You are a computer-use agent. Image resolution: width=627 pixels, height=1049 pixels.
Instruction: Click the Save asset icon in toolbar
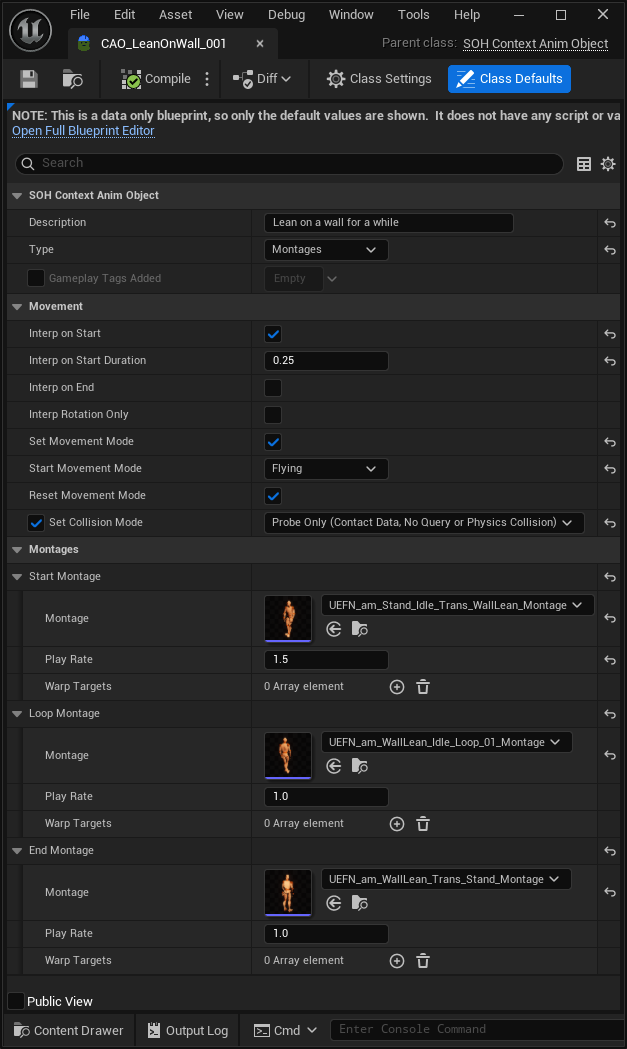click(x=29, y=79)
